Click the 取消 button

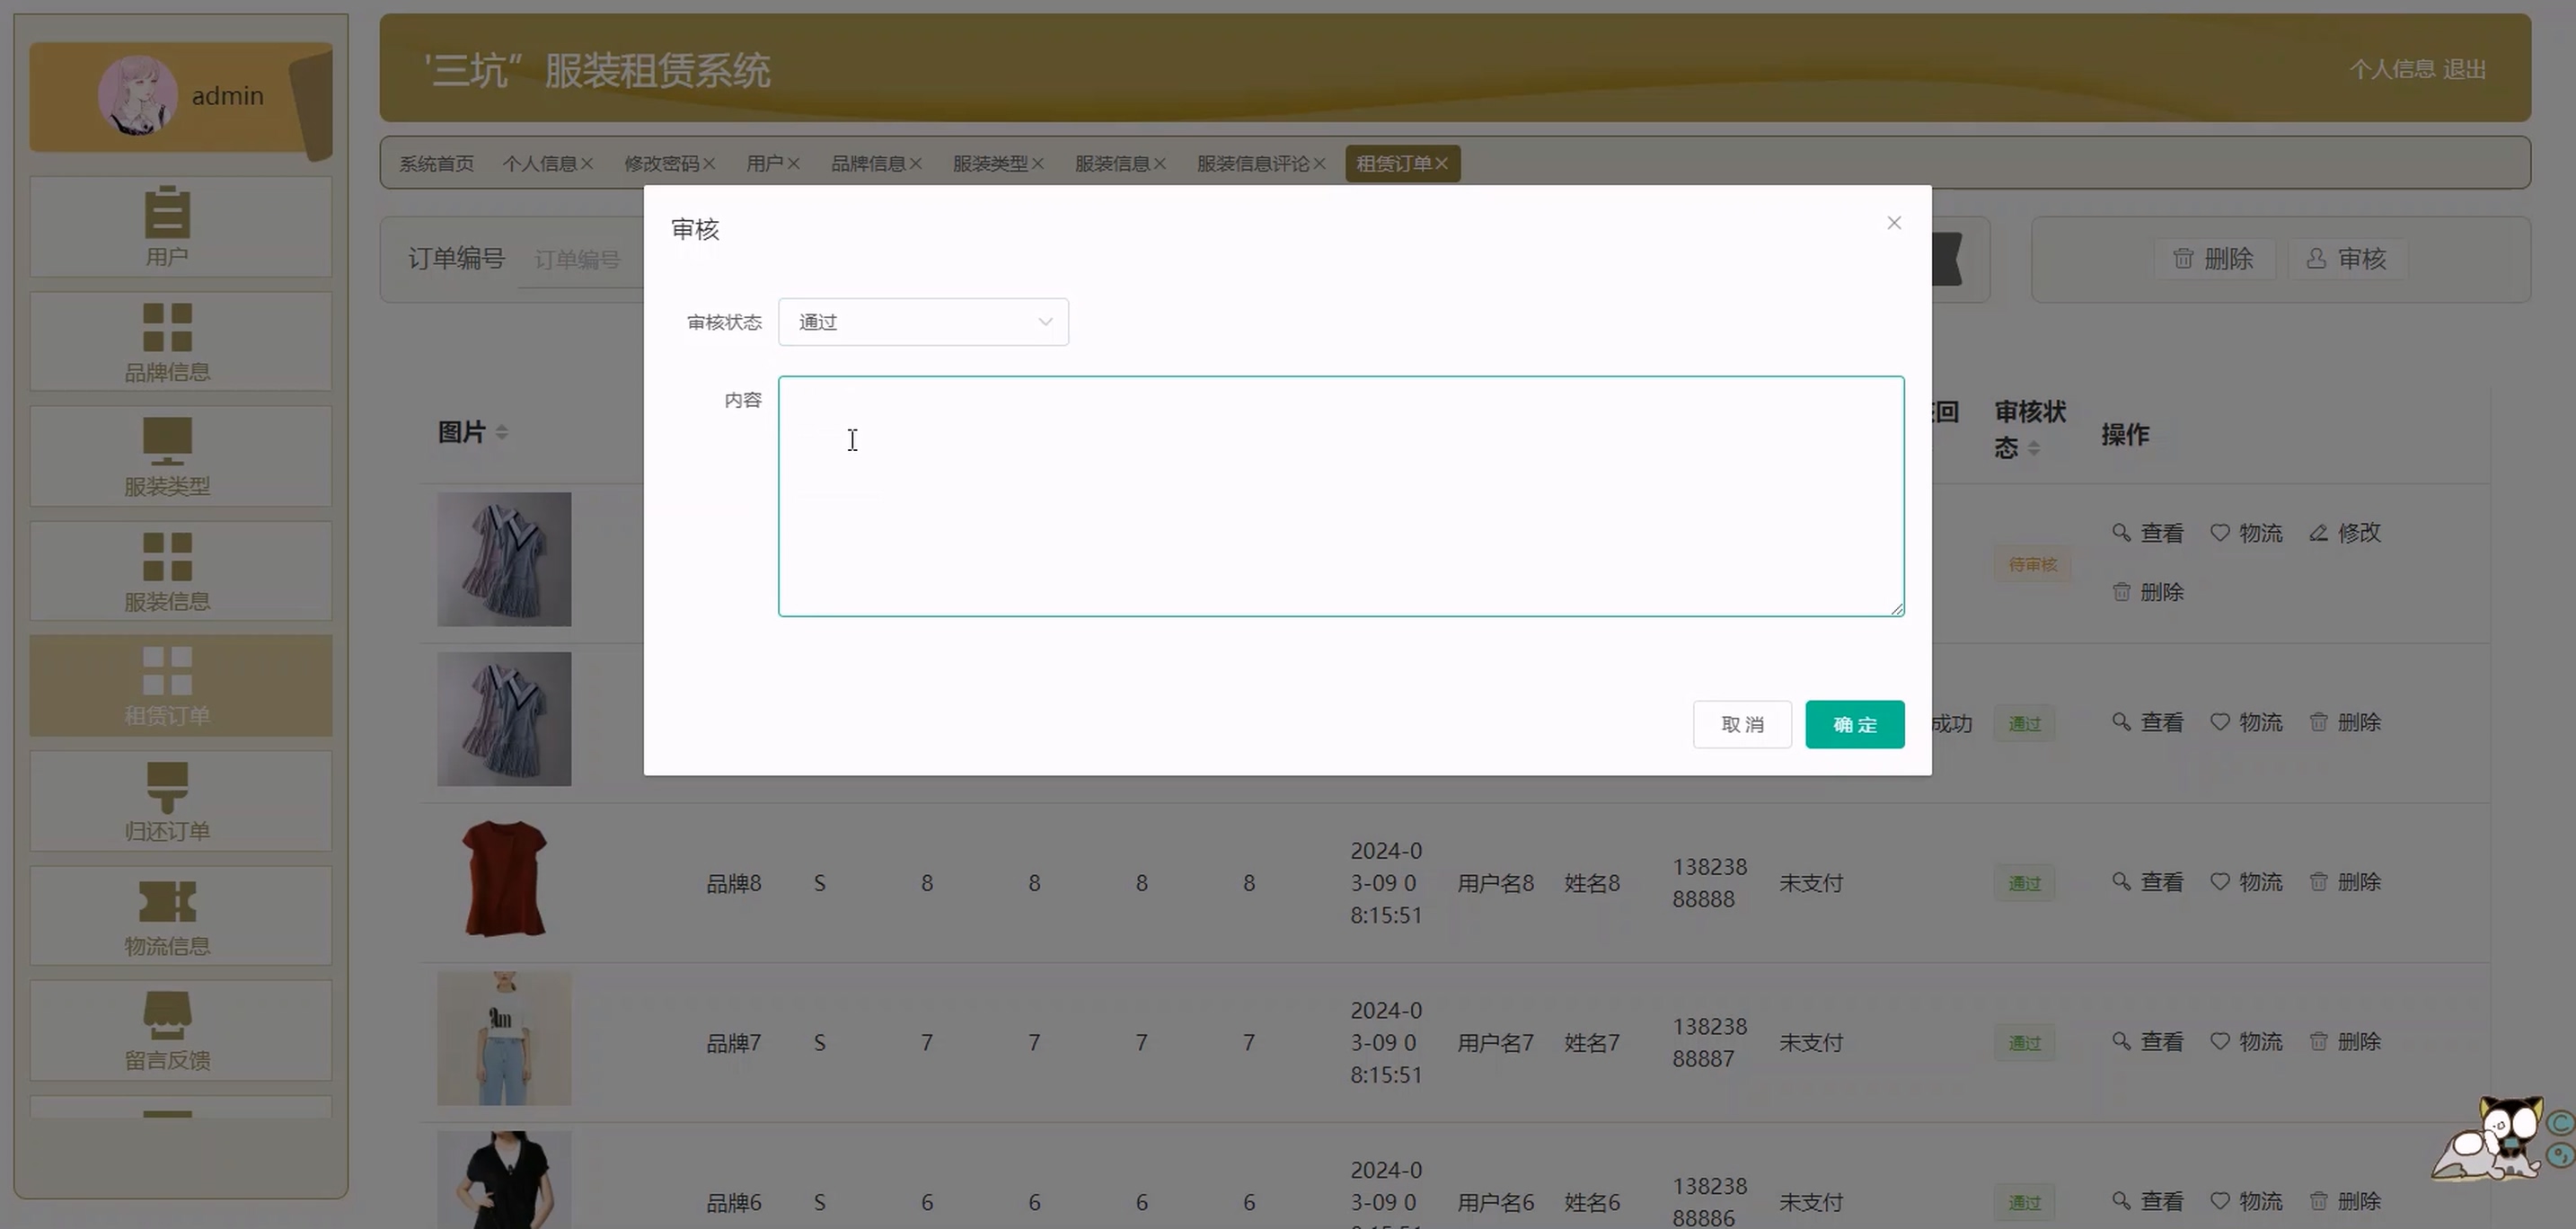coord(1742,724)
